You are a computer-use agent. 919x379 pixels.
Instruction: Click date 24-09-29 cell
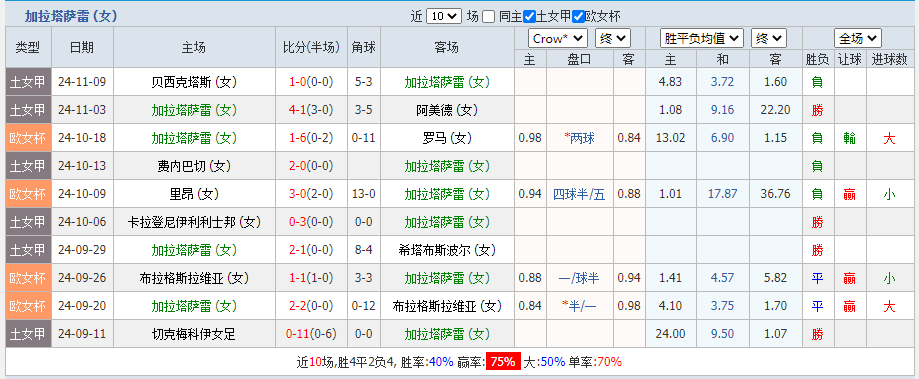pos(82,250)
